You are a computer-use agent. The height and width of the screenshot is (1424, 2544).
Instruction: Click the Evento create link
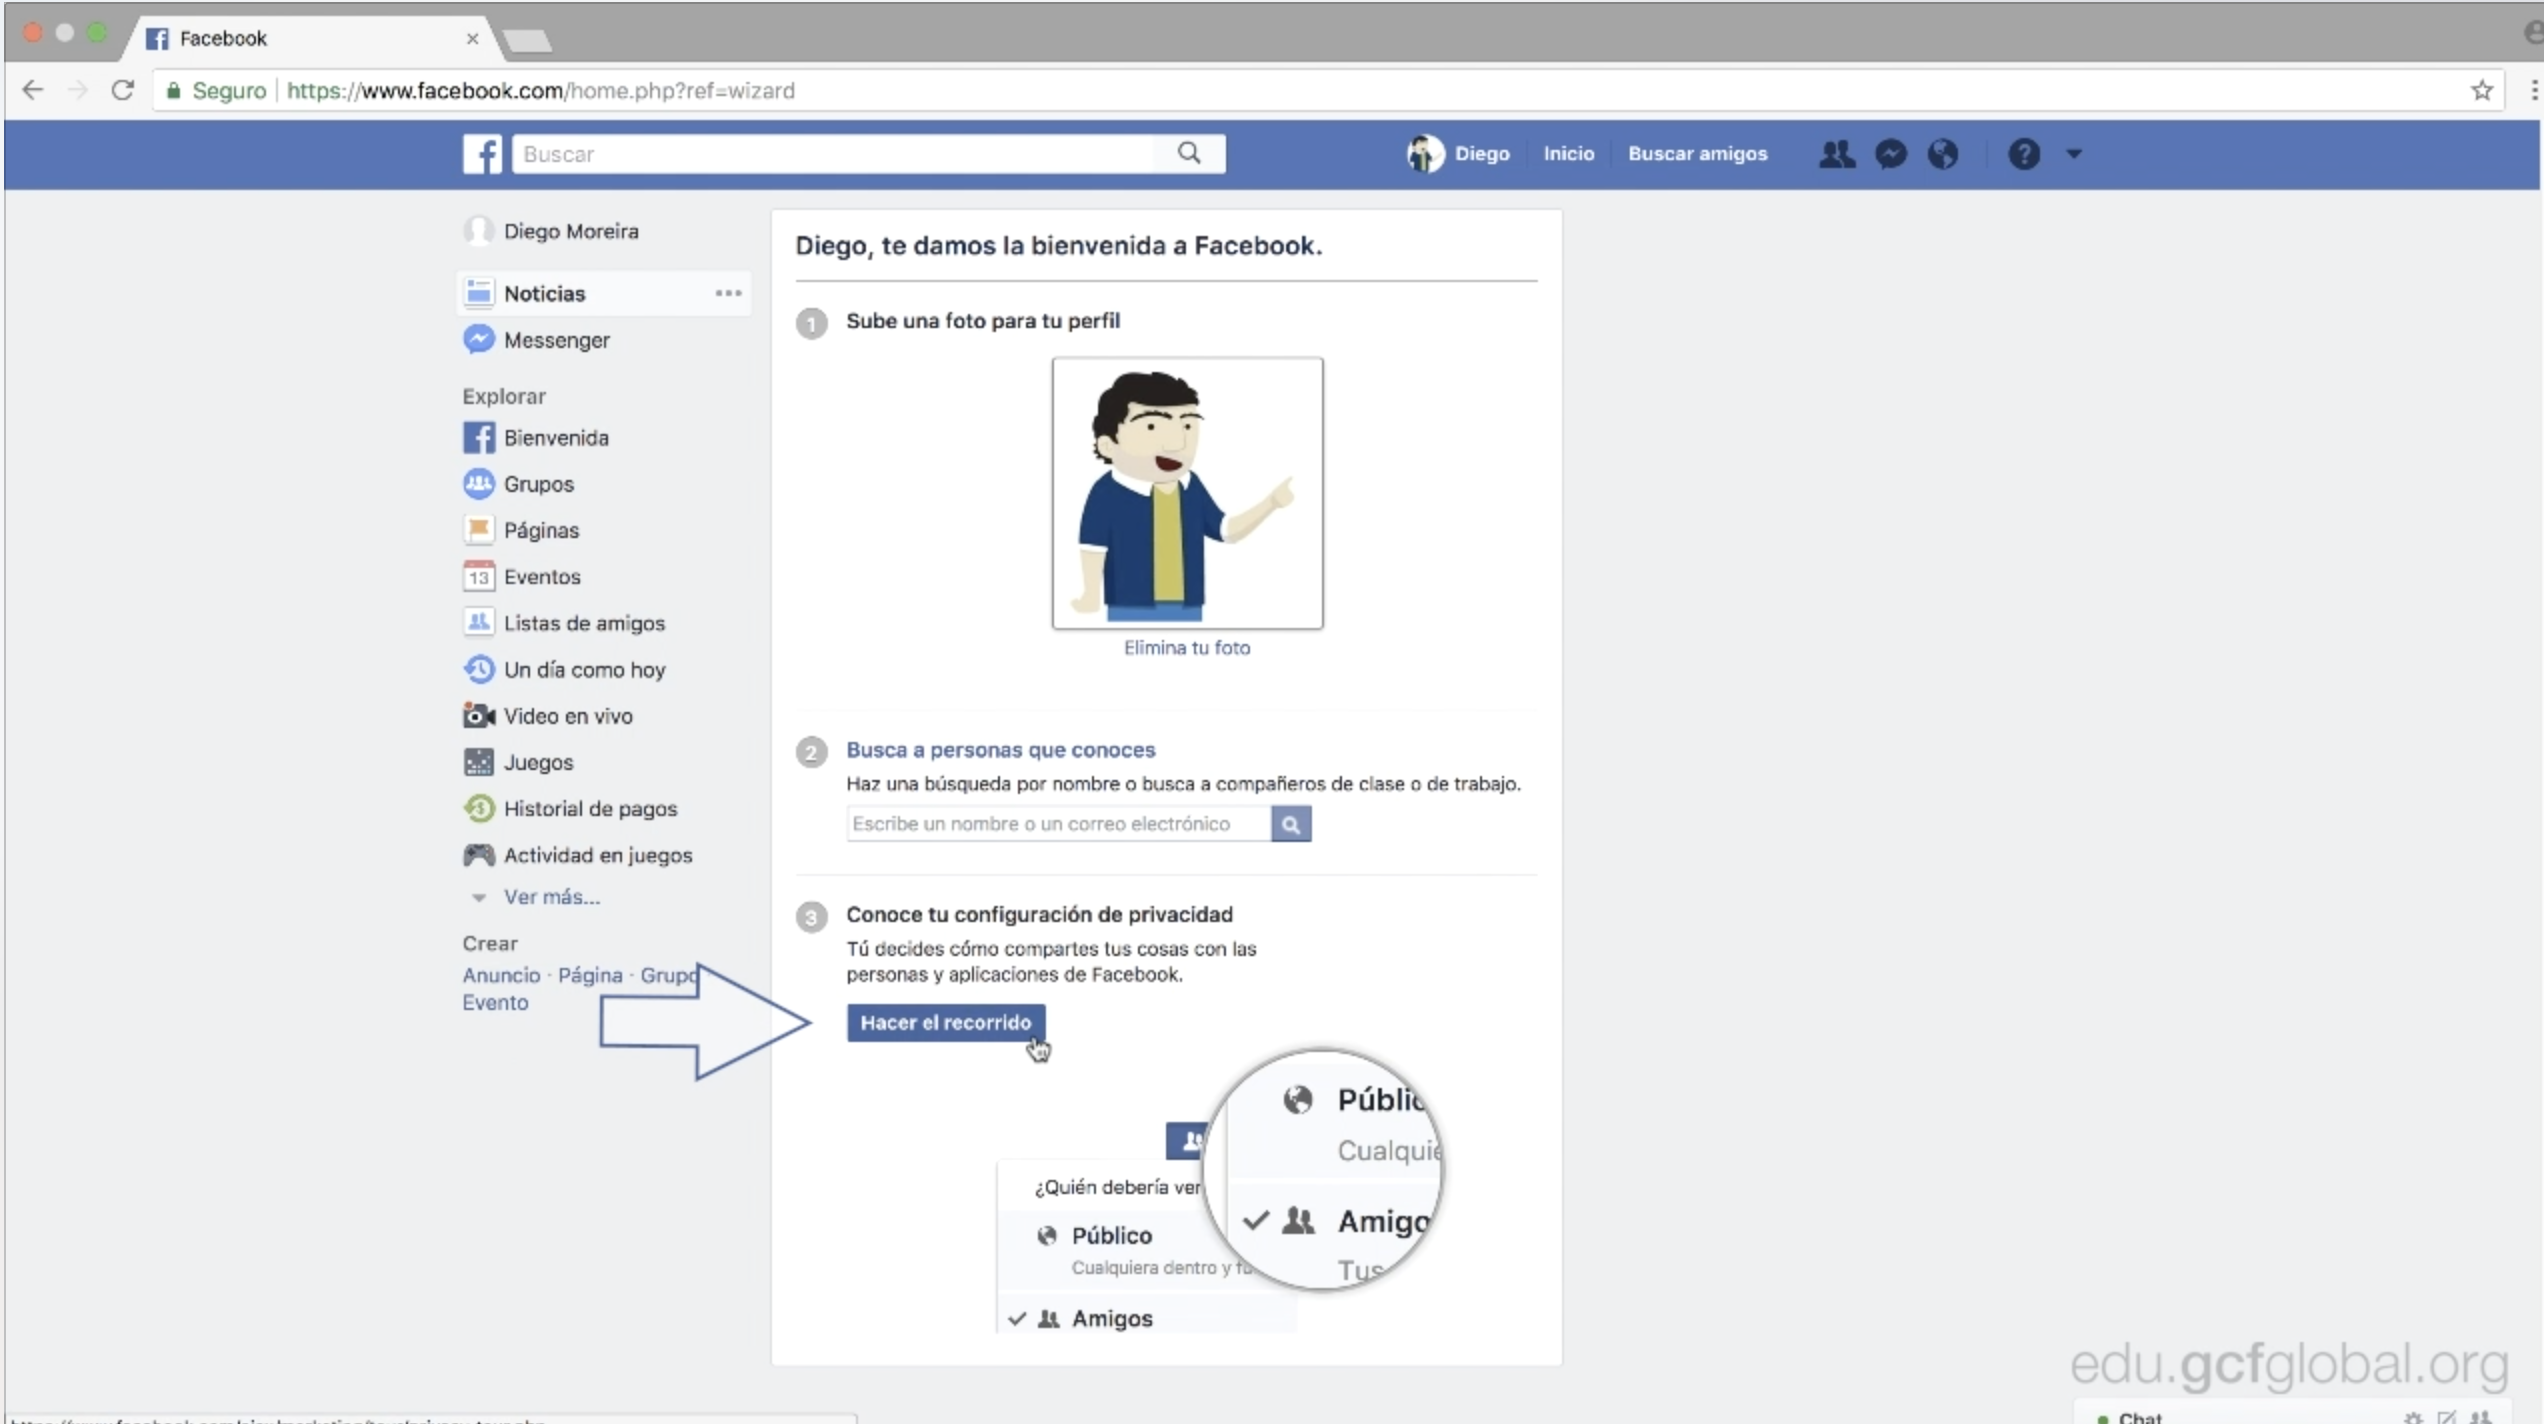click(495, 1002)
